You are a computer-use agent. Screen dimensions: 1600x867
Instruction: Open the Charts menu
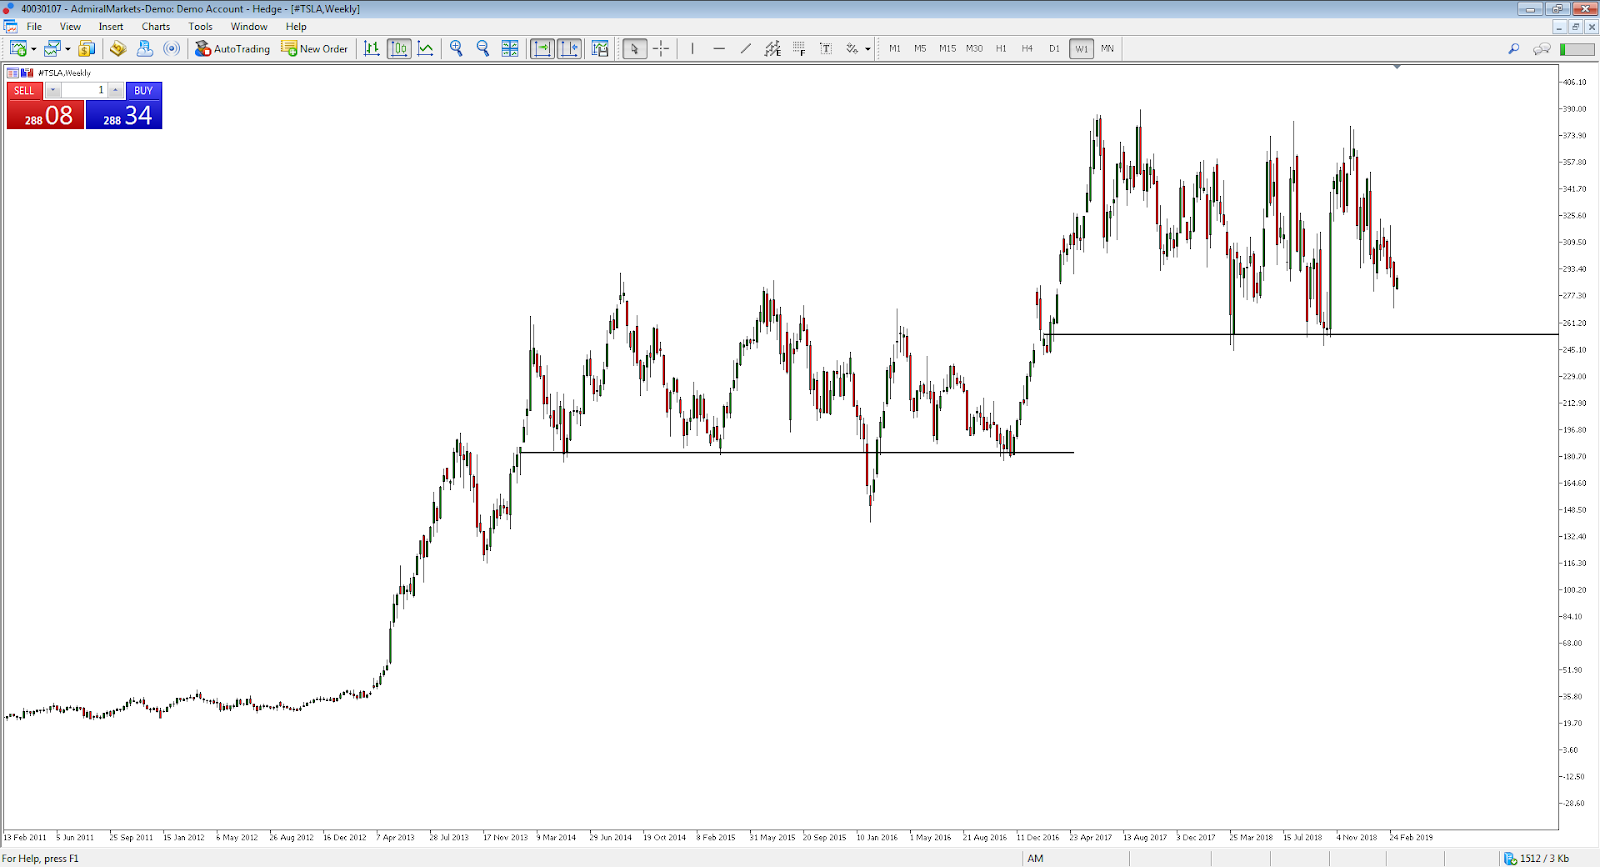pyautogui.click(x=155, y=27)
